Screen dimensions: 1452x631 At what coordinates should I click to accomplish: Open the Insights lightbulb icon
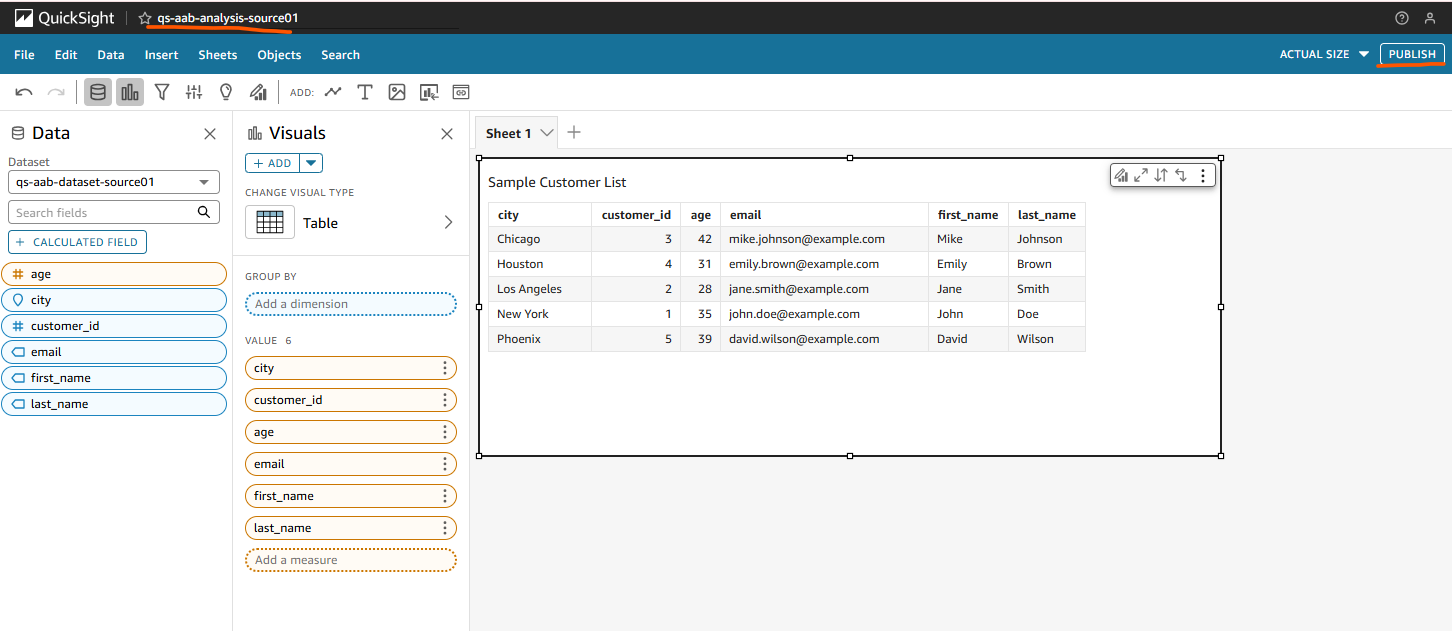tap(226, 93)
